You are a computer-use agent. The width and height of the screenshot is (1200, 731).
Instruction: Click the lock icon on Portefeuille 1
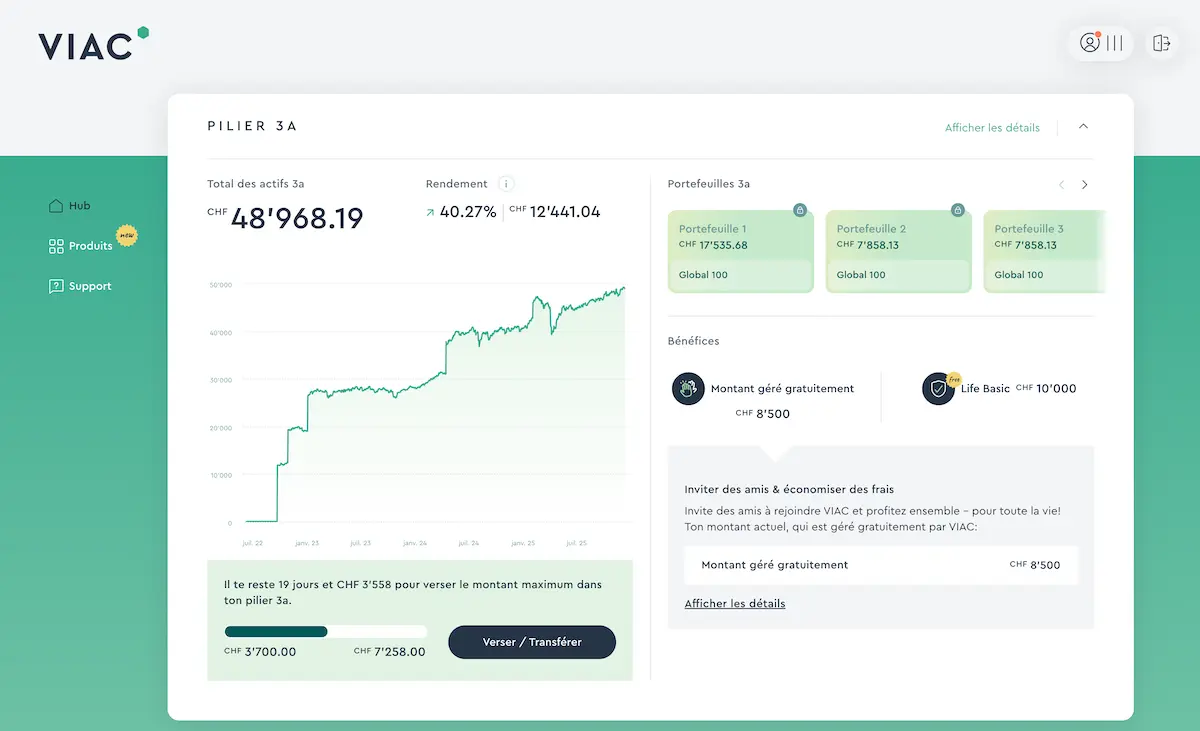(800, 210)
